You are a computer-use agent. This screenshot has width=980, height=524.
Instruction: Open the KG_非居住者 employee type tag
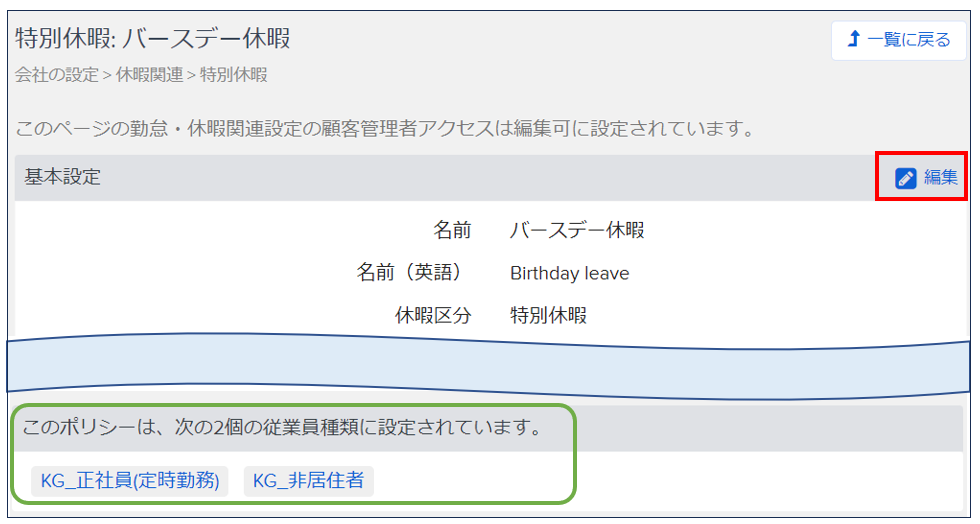click(x=308, y=481)
